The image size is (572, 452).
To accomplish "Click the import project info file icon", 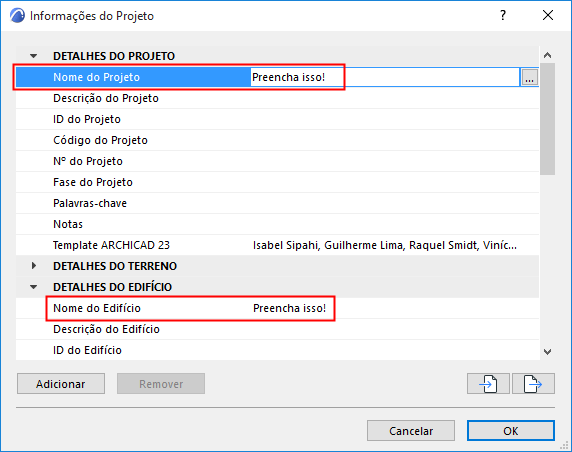I will coord(488,383).
